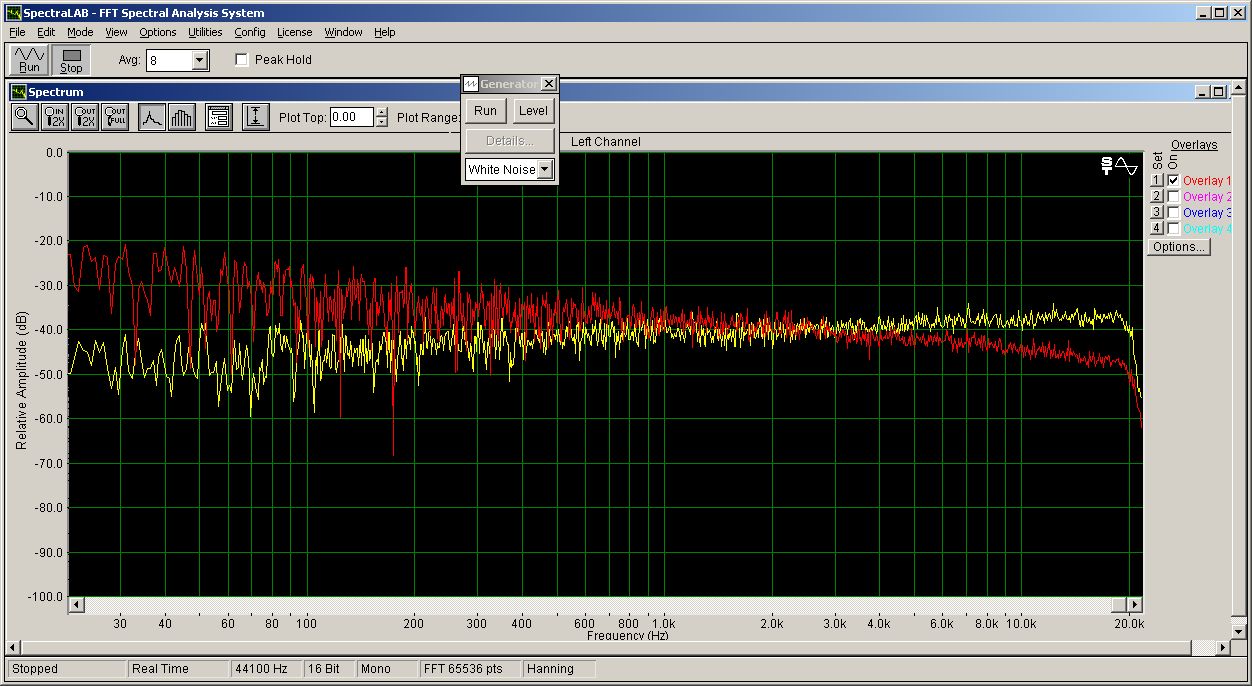Click the Zoom In 2X icon

(x=55, y=117)
